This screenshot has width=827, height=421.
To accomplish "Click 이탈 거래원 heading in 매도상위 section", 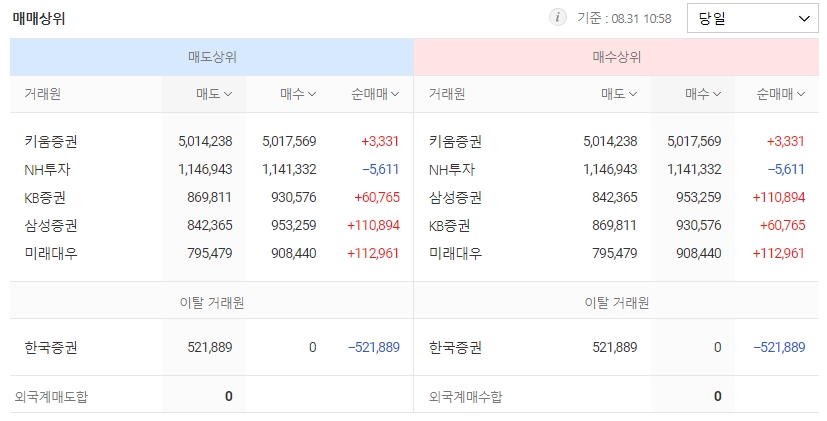I will click(212, 303).
